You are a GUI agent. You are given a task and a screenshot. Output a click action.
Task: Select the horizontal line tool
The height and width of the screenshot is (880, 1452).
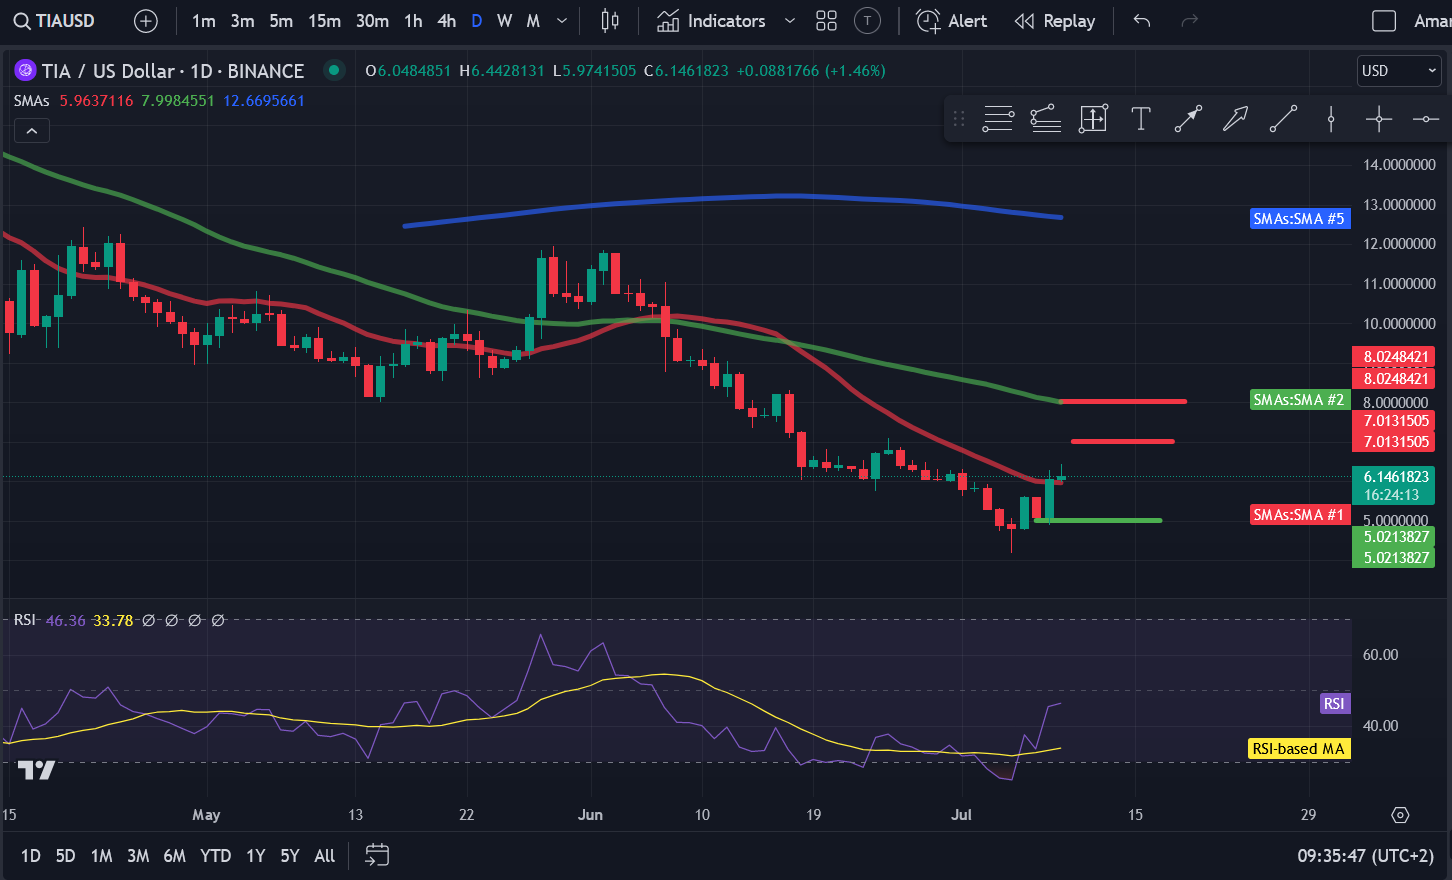click(x=1426, y=119)
